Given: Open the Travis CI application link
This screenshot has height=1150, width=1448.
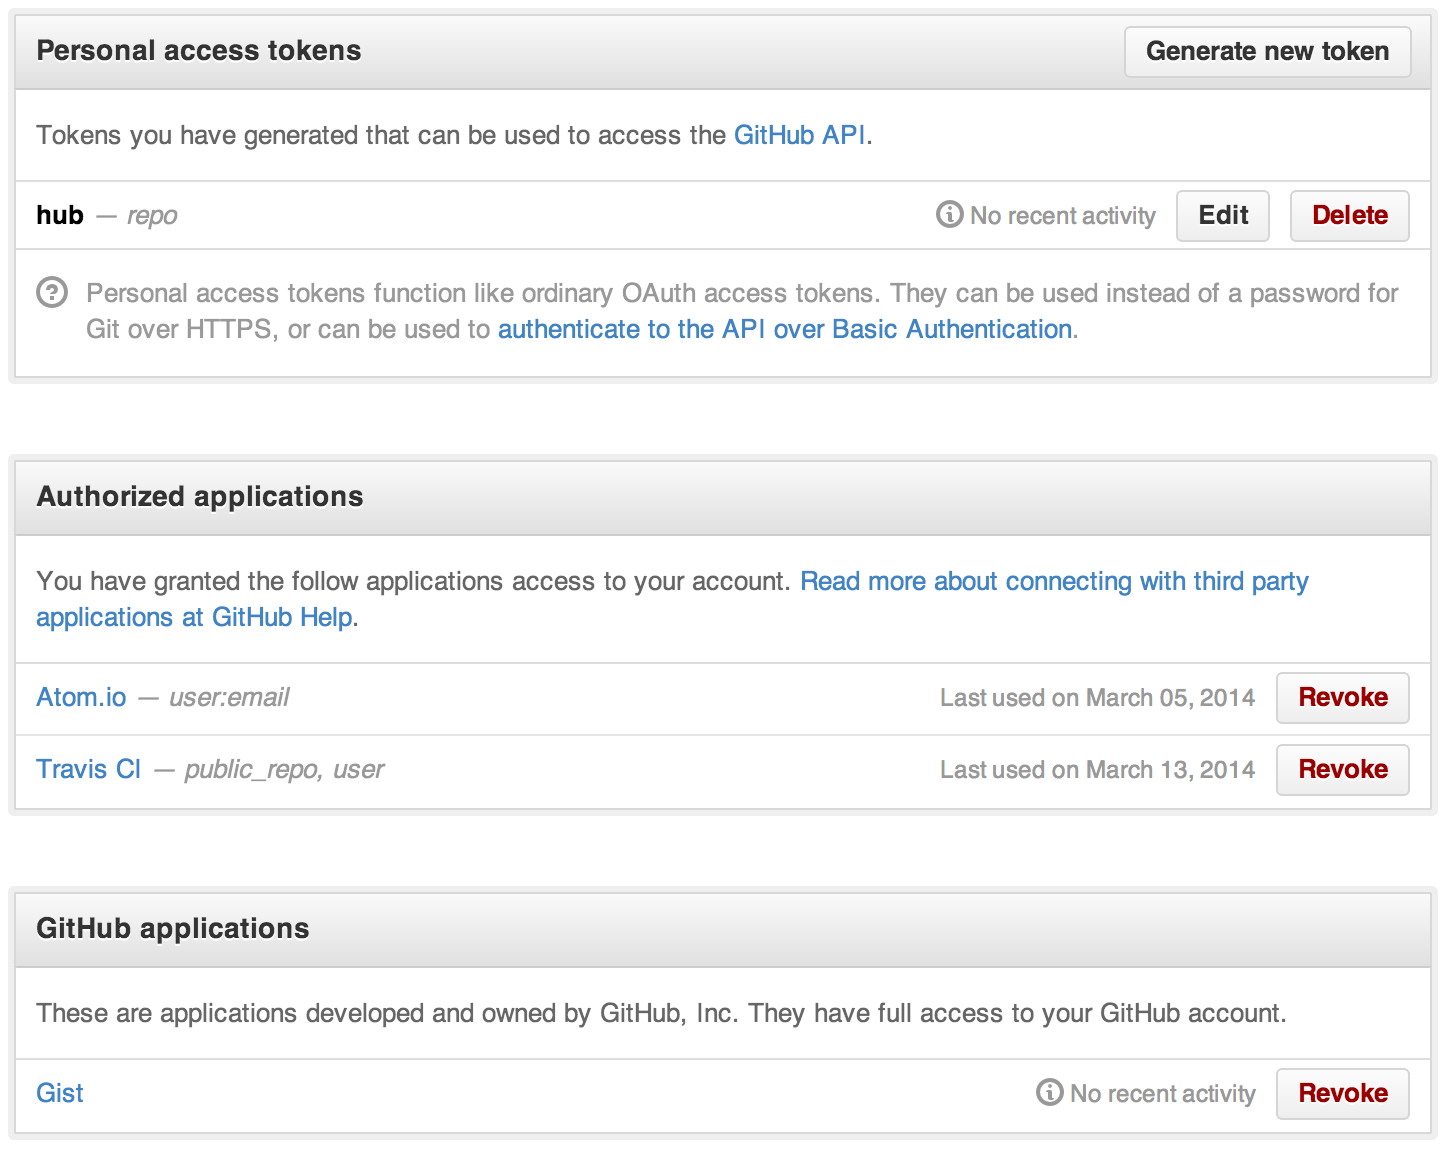Looking at the screenshot, I should [x=88, y=769].
